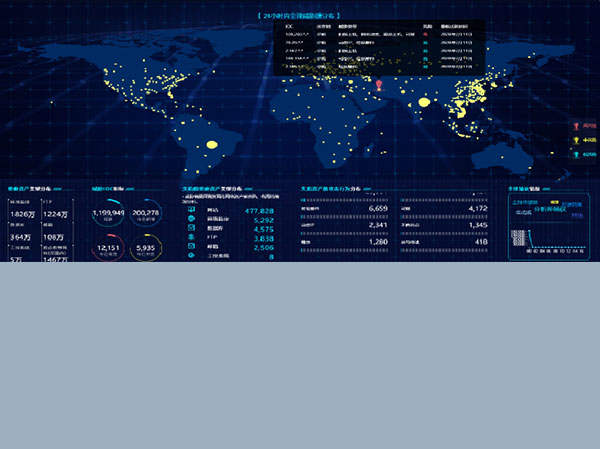Viewport: 600px width, 449px height.
Task: Click the red 12,151 ring gauge
Action: (108, 248)
